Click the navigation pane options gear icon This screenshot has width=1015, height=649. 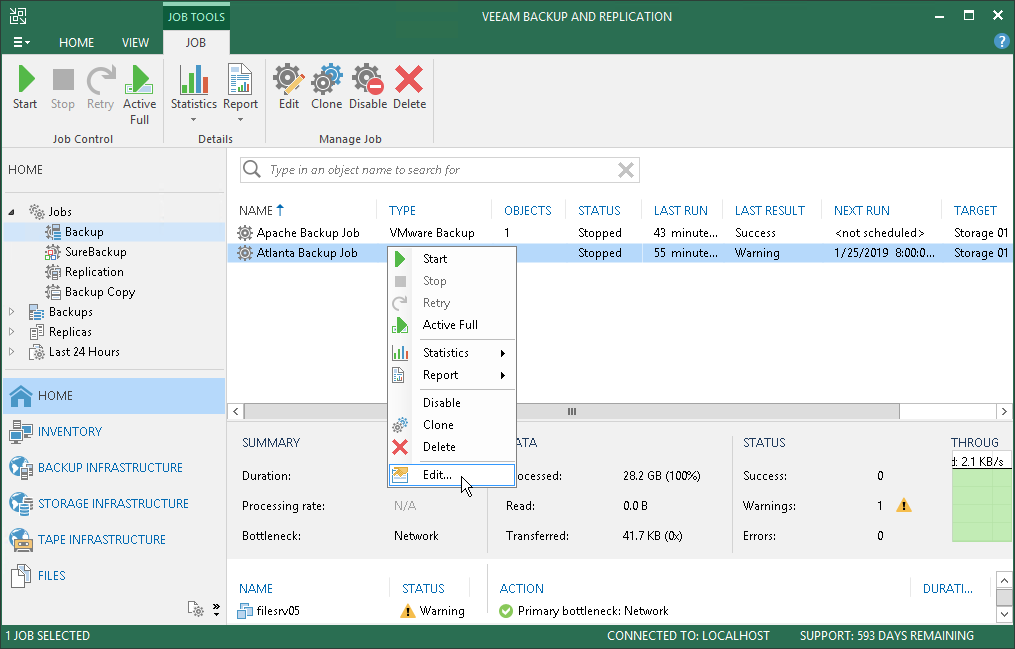click(x=195, y=608)
